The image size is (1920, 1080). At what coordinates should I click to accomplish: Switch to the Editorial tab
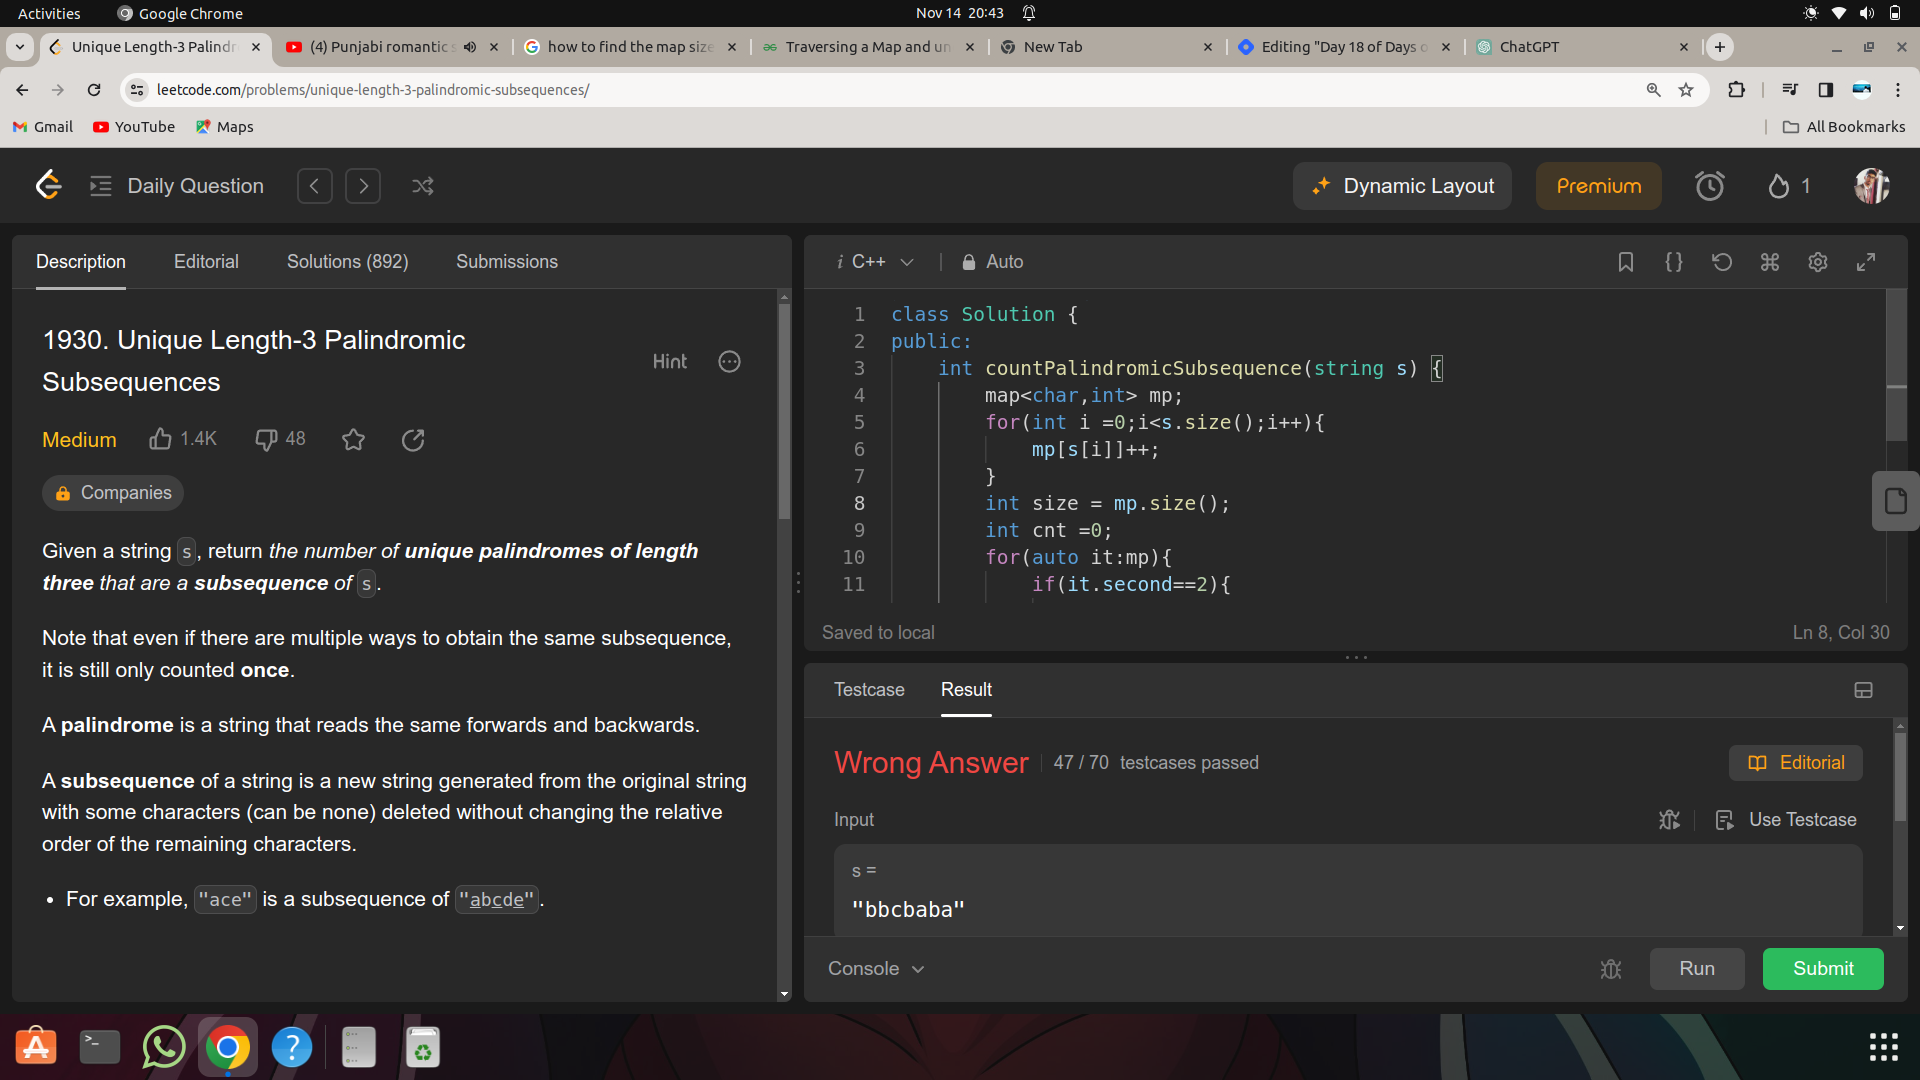206,262
